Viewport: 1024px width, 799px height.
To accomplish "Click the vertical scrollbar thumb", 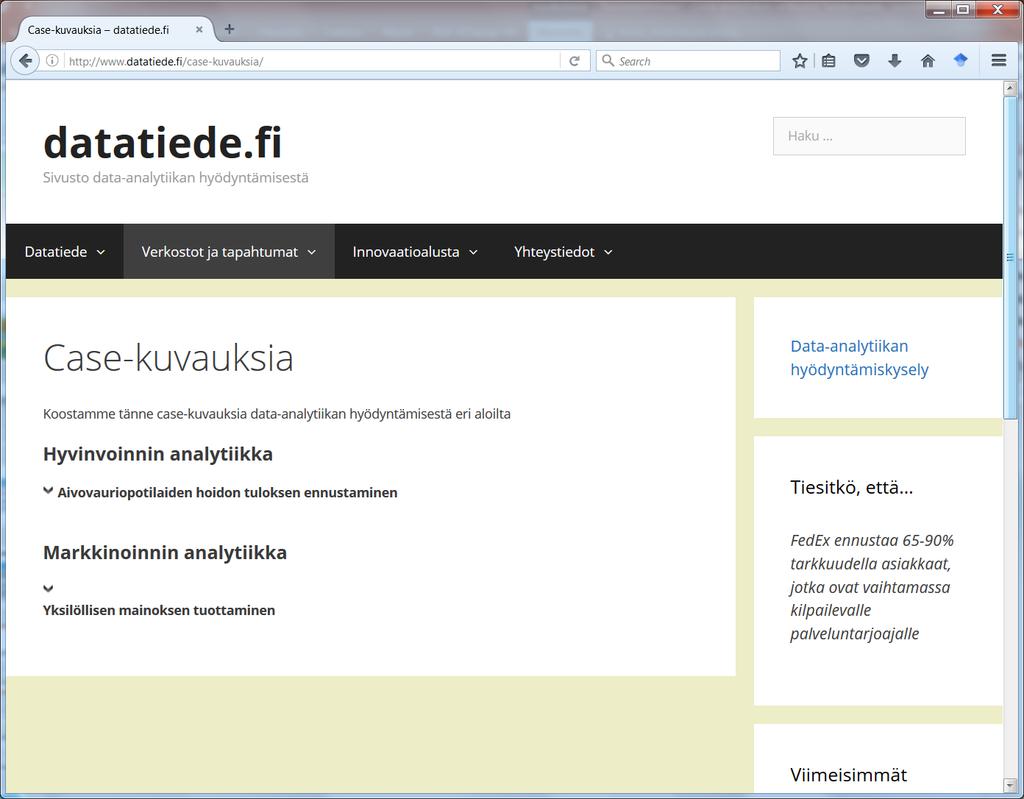I will pos(1010,258).
